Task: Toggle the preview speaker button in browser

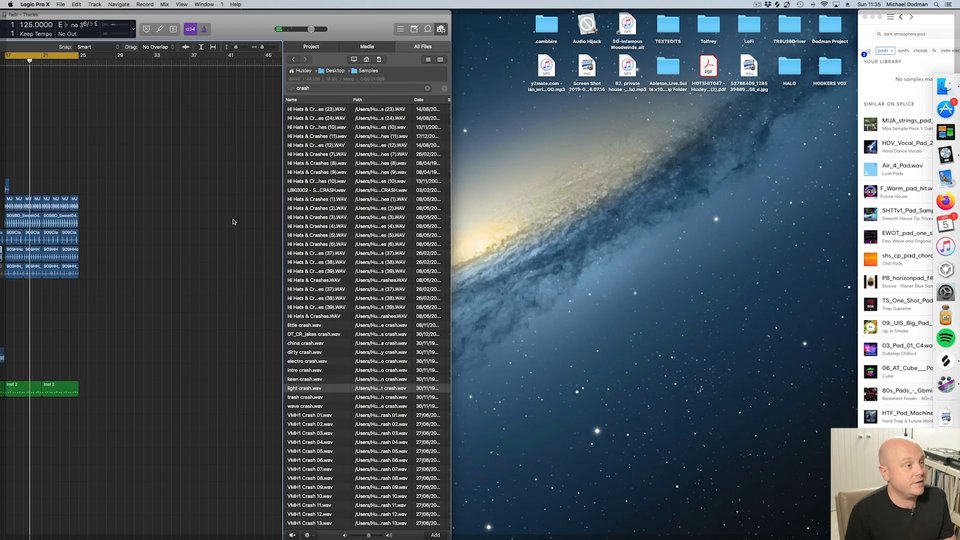Action: 292,535
